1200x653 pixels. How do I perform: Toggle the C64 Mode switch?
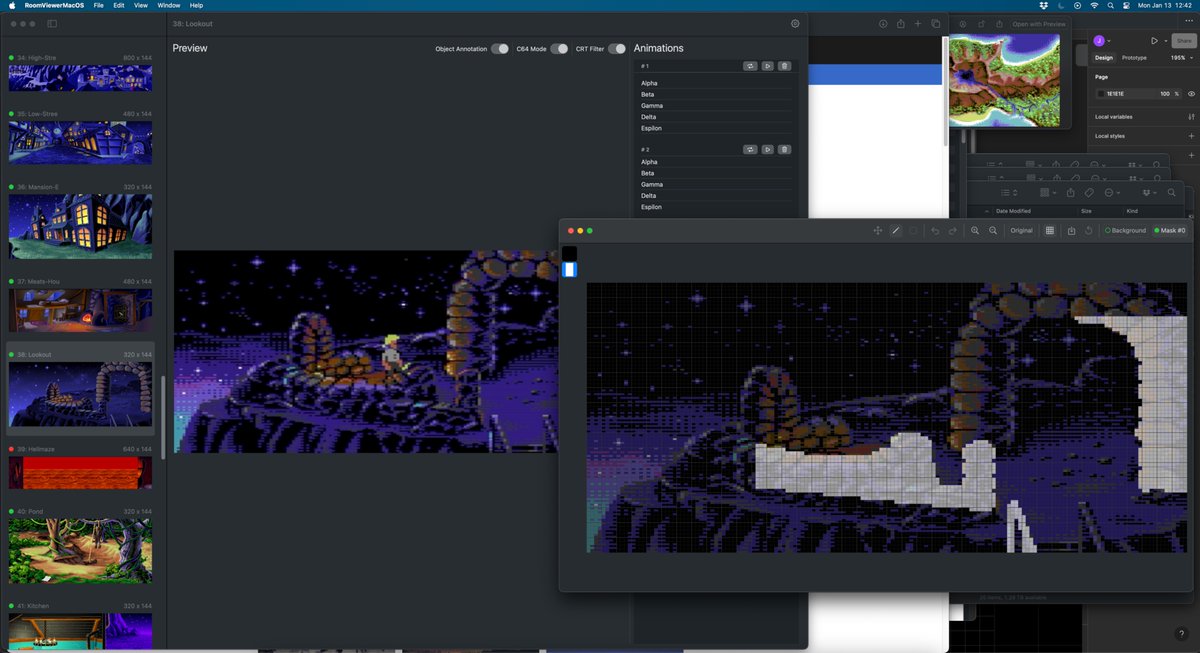coord(559,48)
